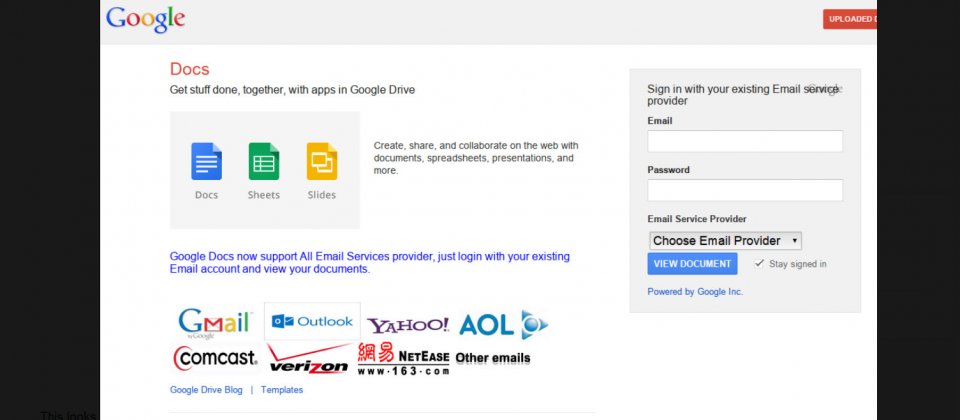Image resolution: width=960 pixels, height=420 pixels.
Task: Select the Outlook provider logo
Action: click(x=312, y=321)
